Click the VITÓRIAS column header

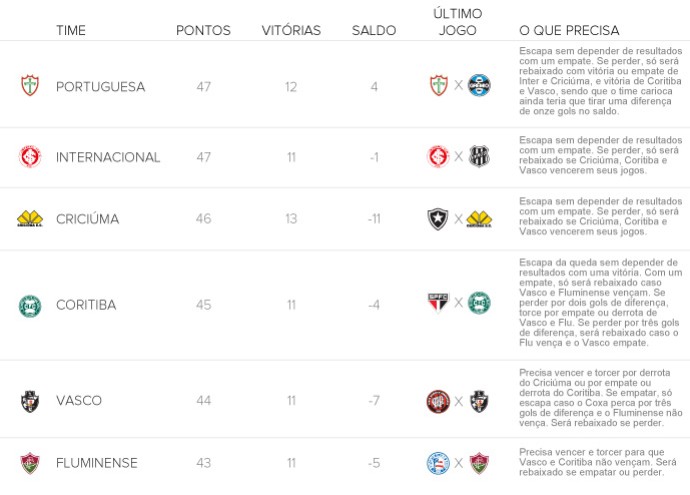[x=291, y=30]
